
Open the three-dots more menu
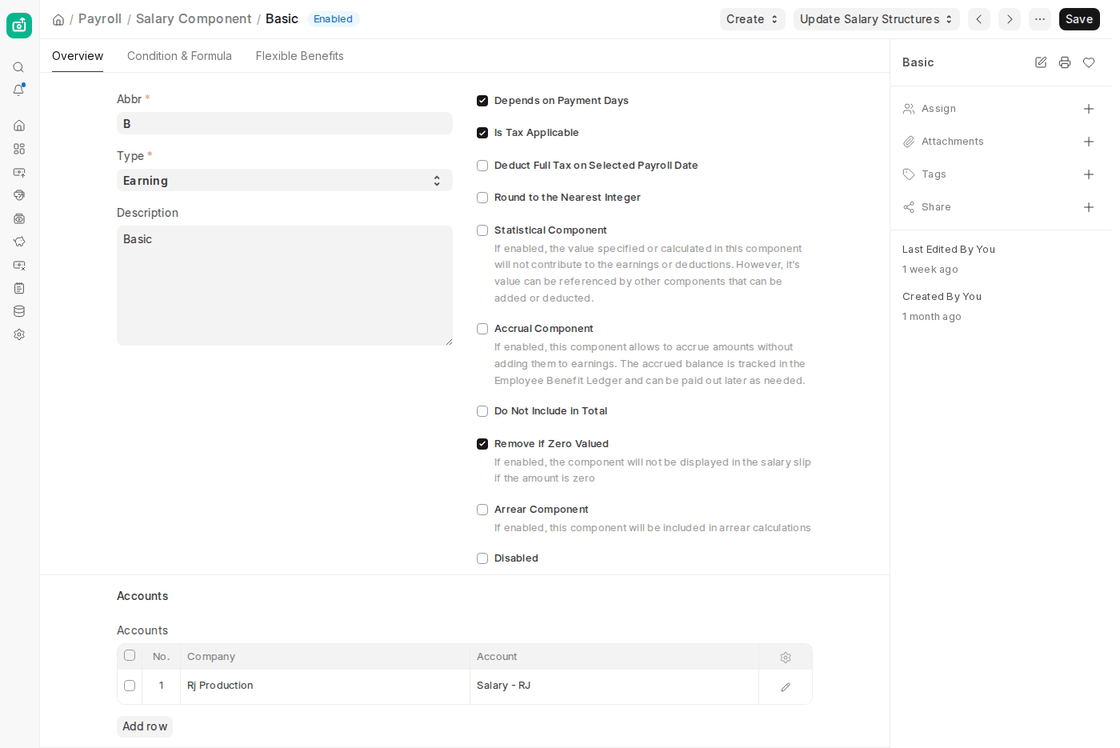point(1040,19)
